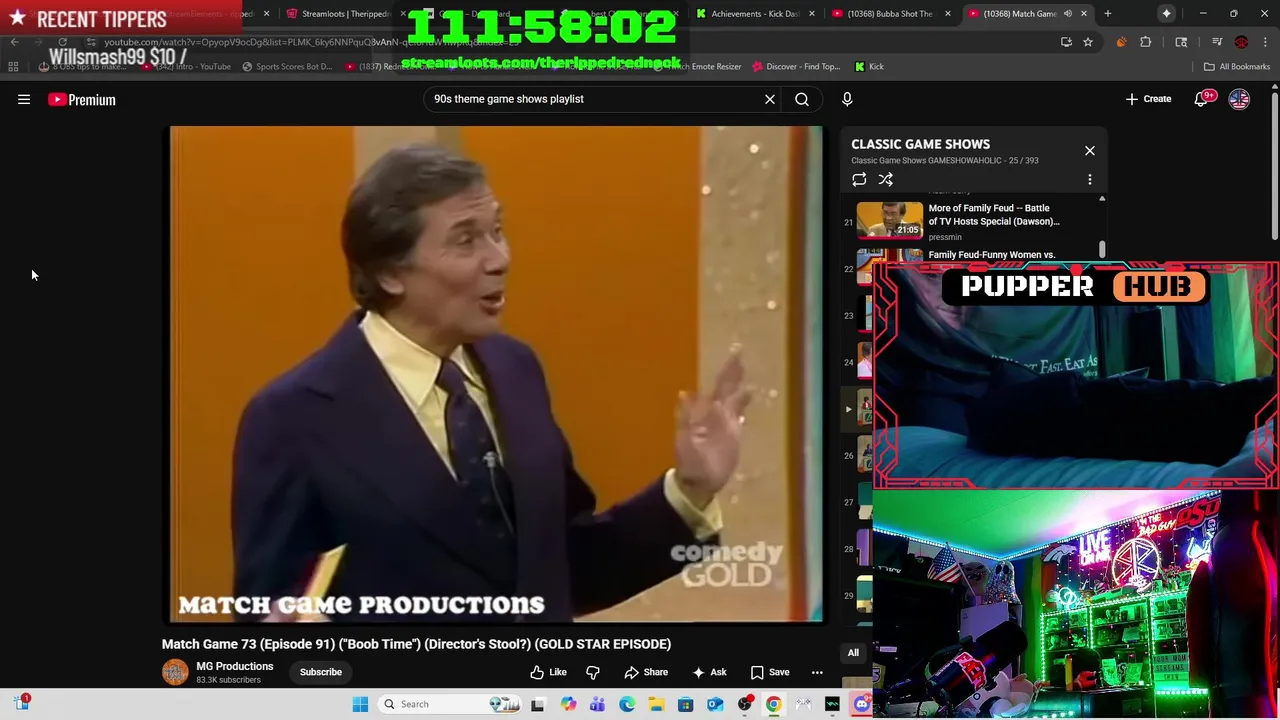Open Ask AI for this video
The image size is (1280, 720).
(709, 672)
